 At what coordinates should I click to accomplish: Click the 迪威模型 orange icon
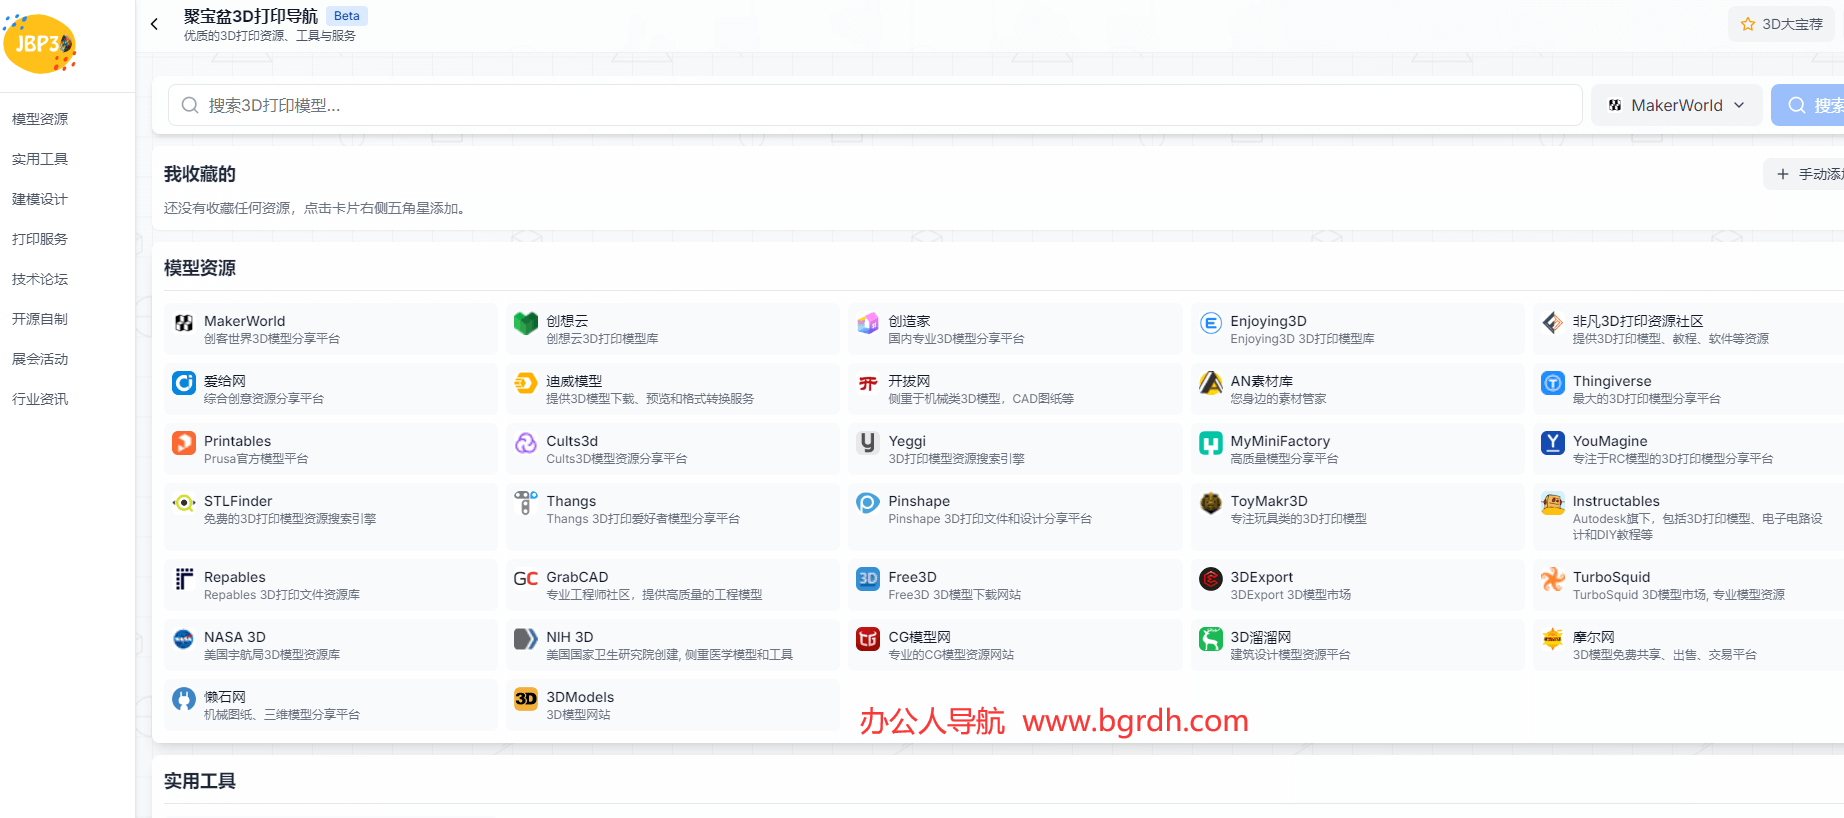click(526, 383)
